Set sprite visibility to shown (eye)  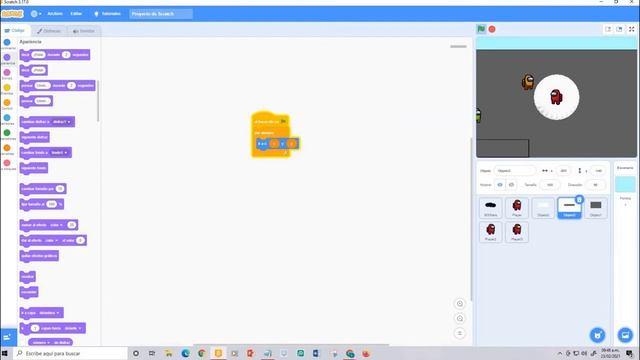click(500, 185)
